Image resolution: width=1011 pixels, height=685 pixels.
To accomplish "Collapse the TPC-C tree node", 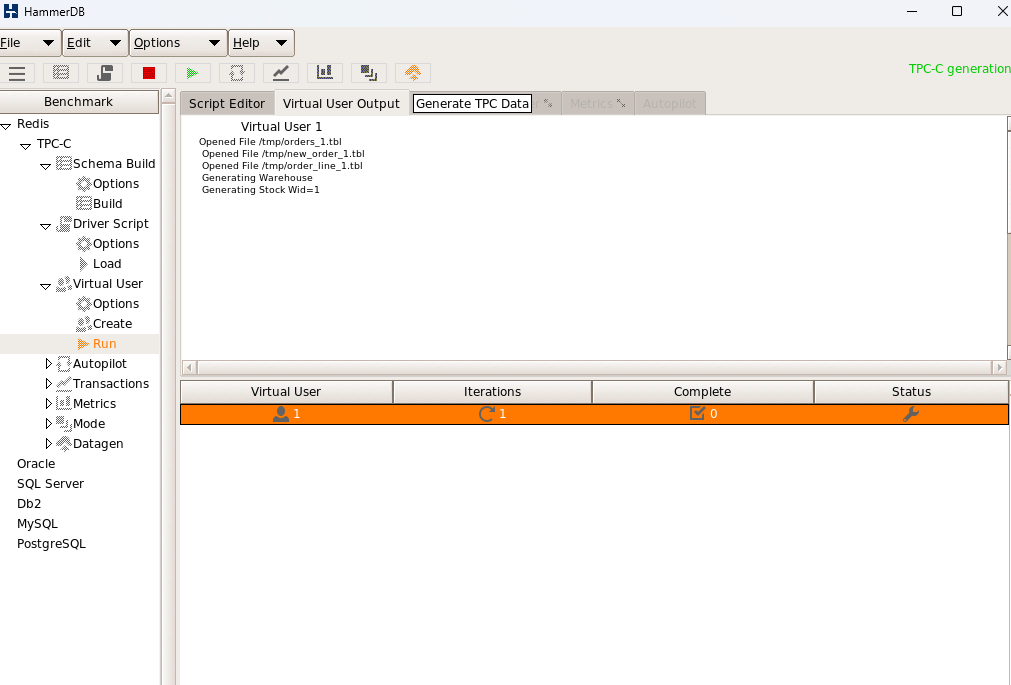I will click(23, 143).
